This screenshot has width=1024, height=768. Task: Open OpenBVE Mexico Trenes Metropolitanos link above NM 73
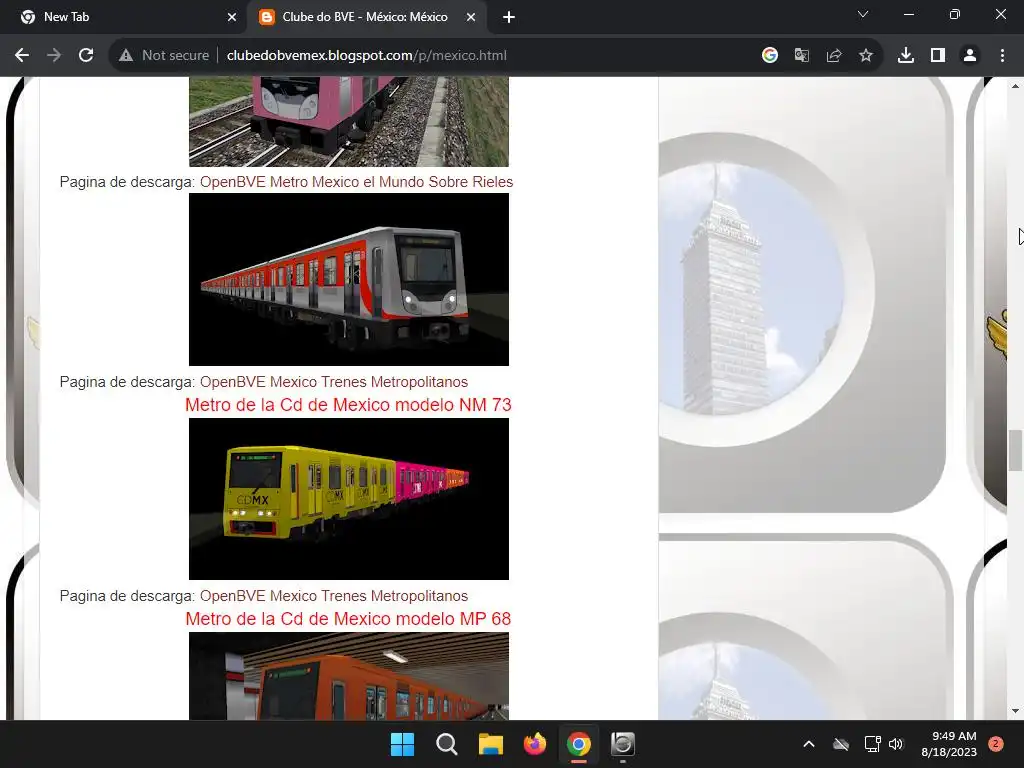[x=334, y=381]
